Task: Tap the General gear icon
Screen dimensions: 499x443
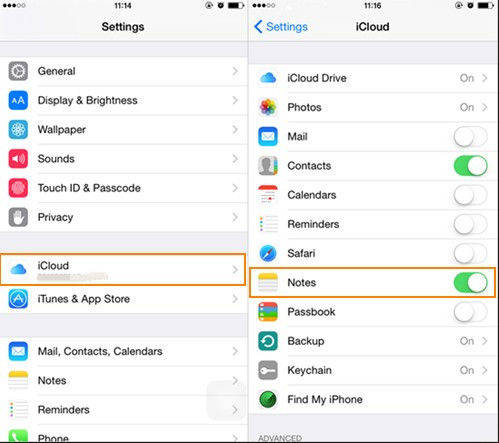Action: click(18, 71)
